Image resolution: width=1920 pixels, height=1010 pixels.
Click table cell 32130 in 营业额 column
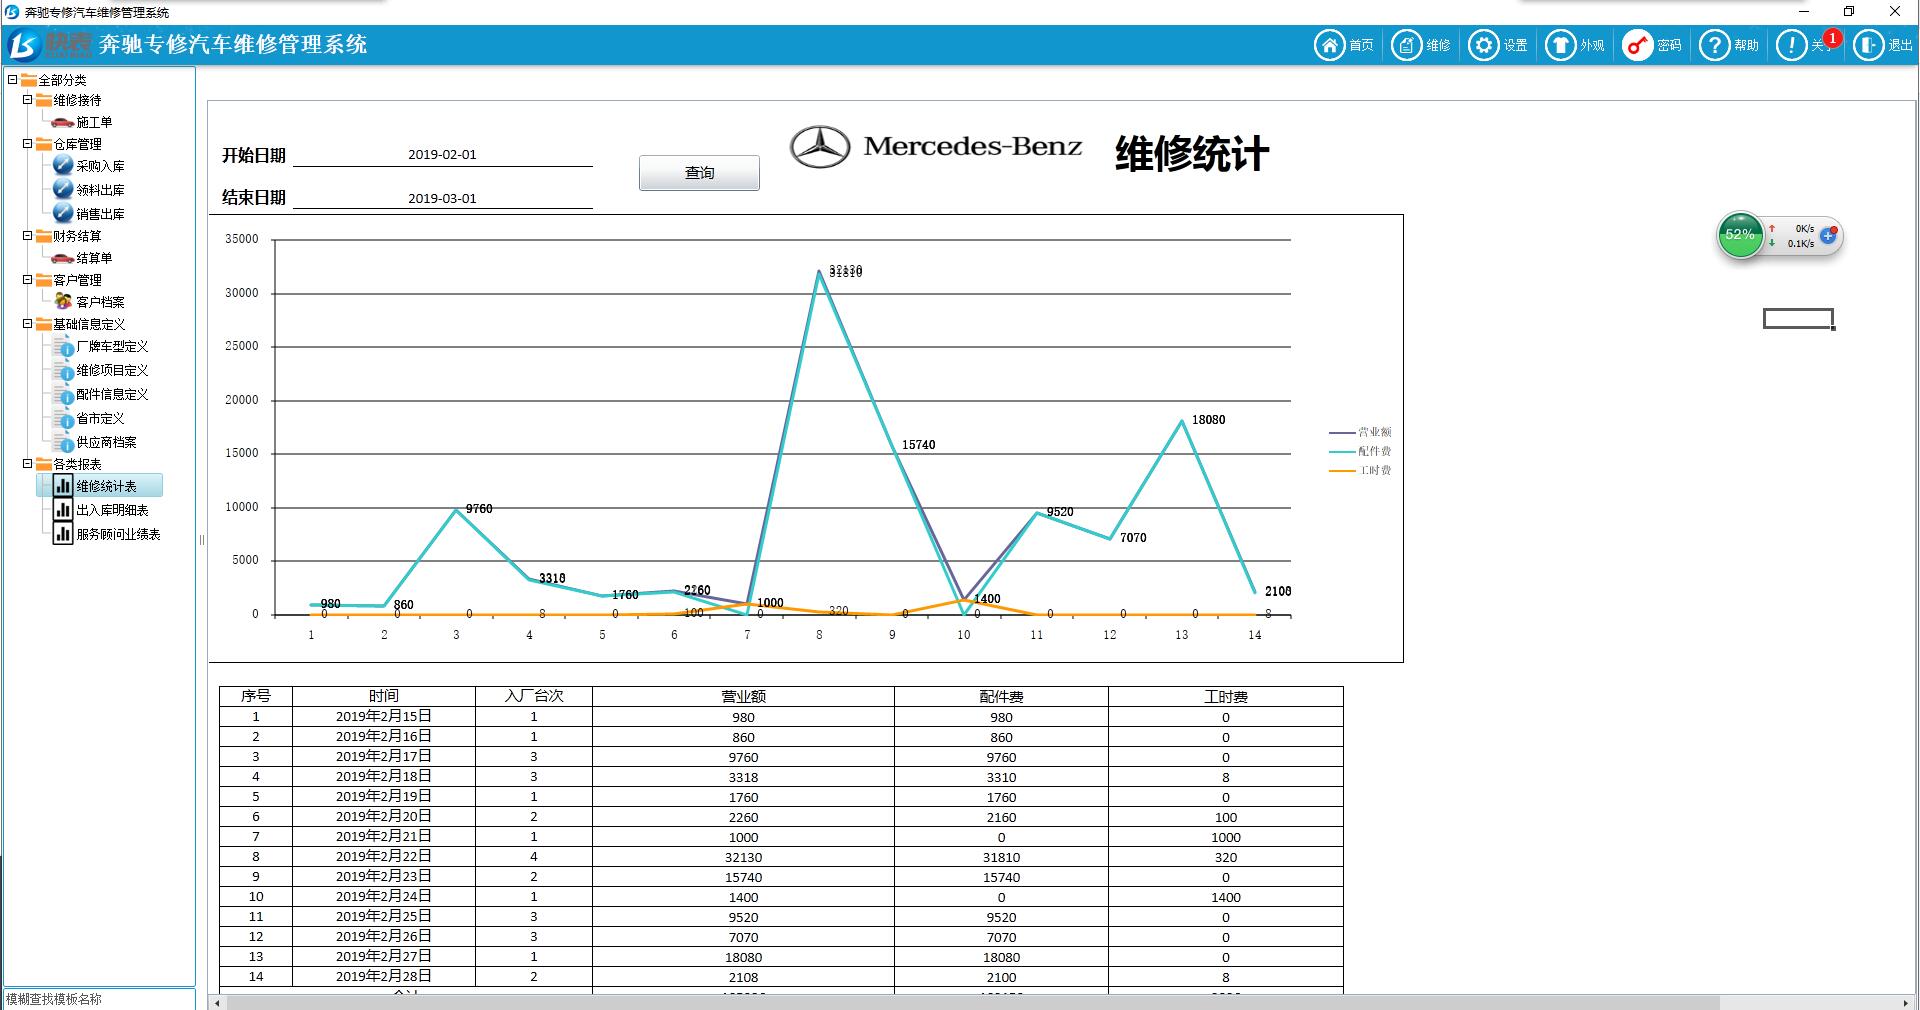point(743,857)
